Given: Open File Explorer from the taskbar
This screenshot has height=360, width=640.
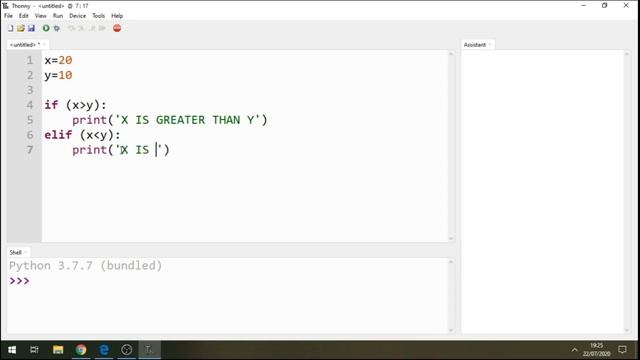Looking at the screenshot, I should click(58, 350).
